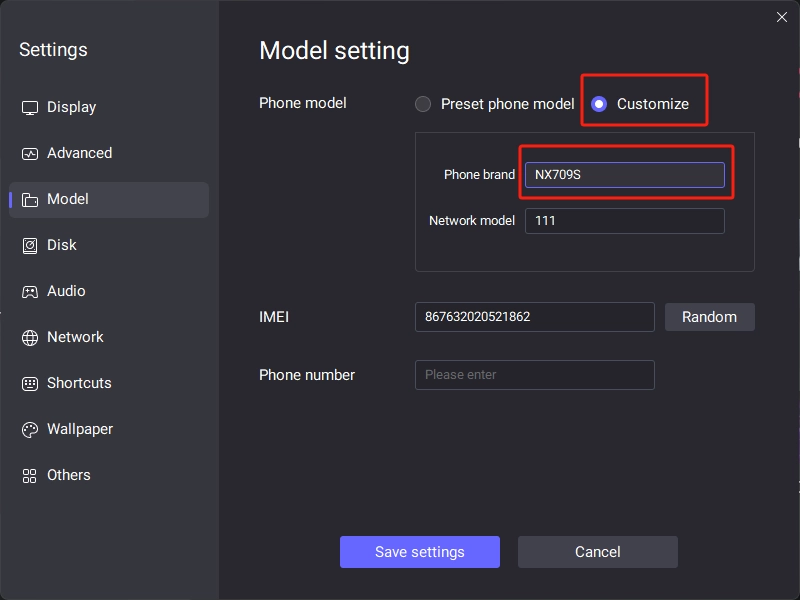
Task: Click the Display monitor icon
Action: pos(30,108)
